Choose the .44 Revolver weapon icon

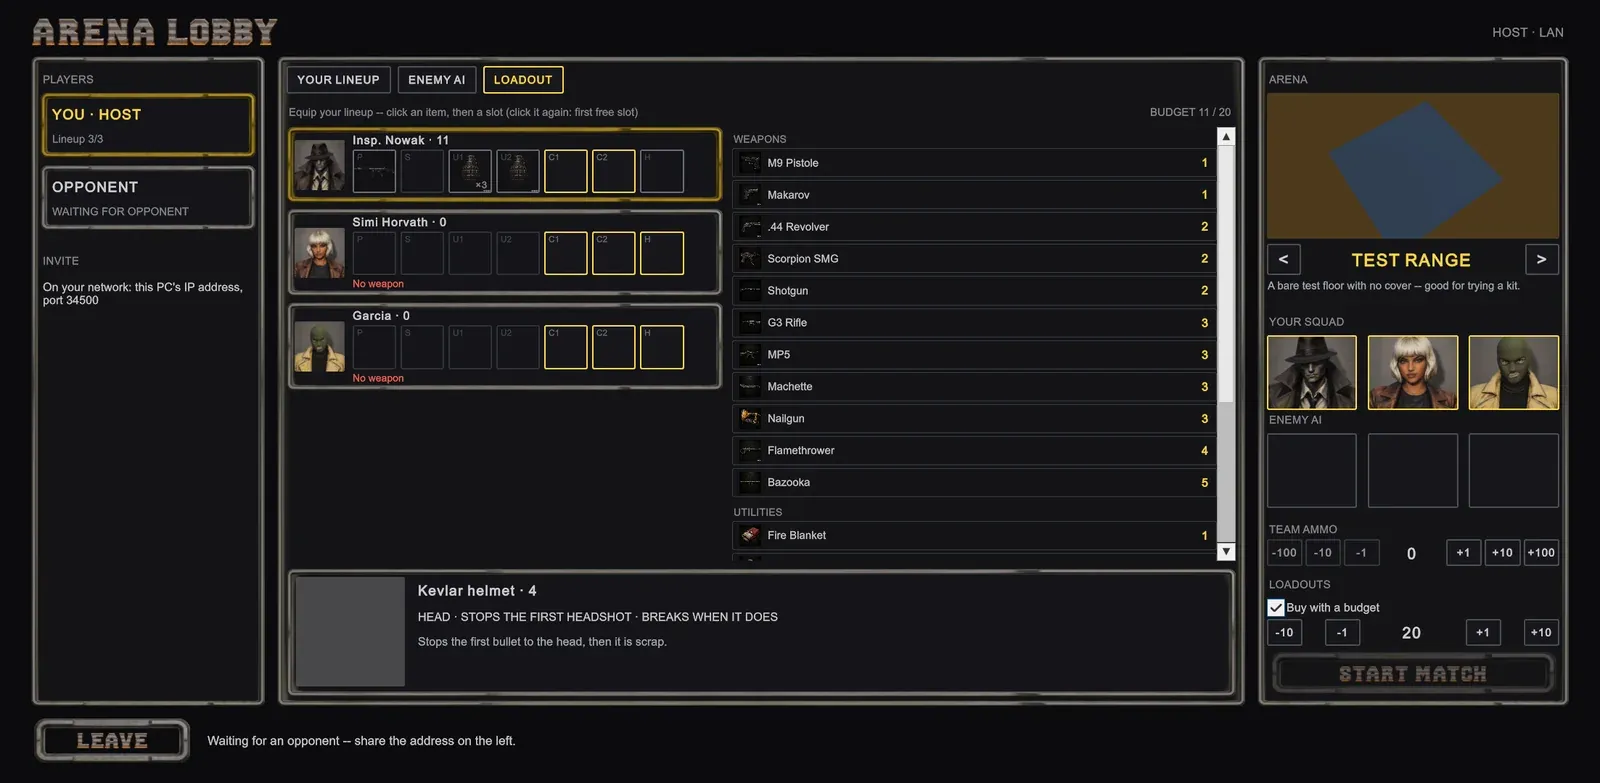pos(750,227)
